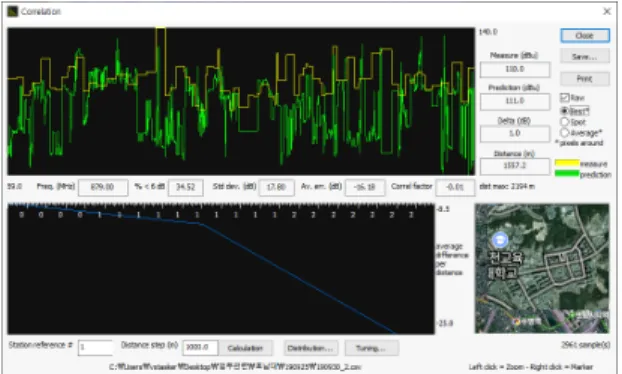Viewport: 622px width, 374px height.
Task: Toggle the Raw checkbox
Action: pos(565,98)
